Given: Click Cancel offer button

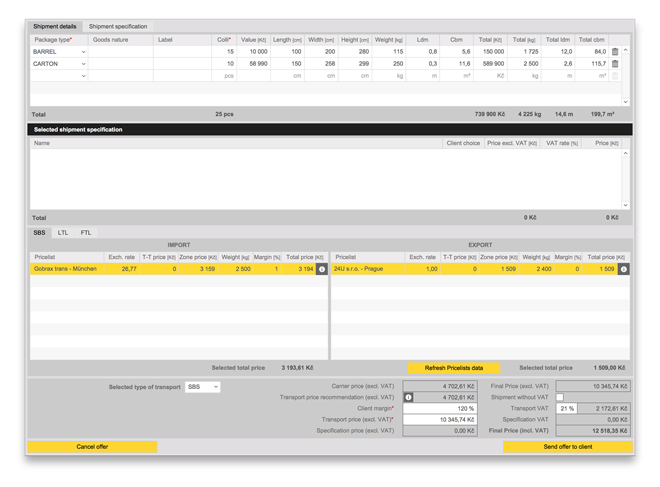Looking at the screenshot, I should coord(92,447).
